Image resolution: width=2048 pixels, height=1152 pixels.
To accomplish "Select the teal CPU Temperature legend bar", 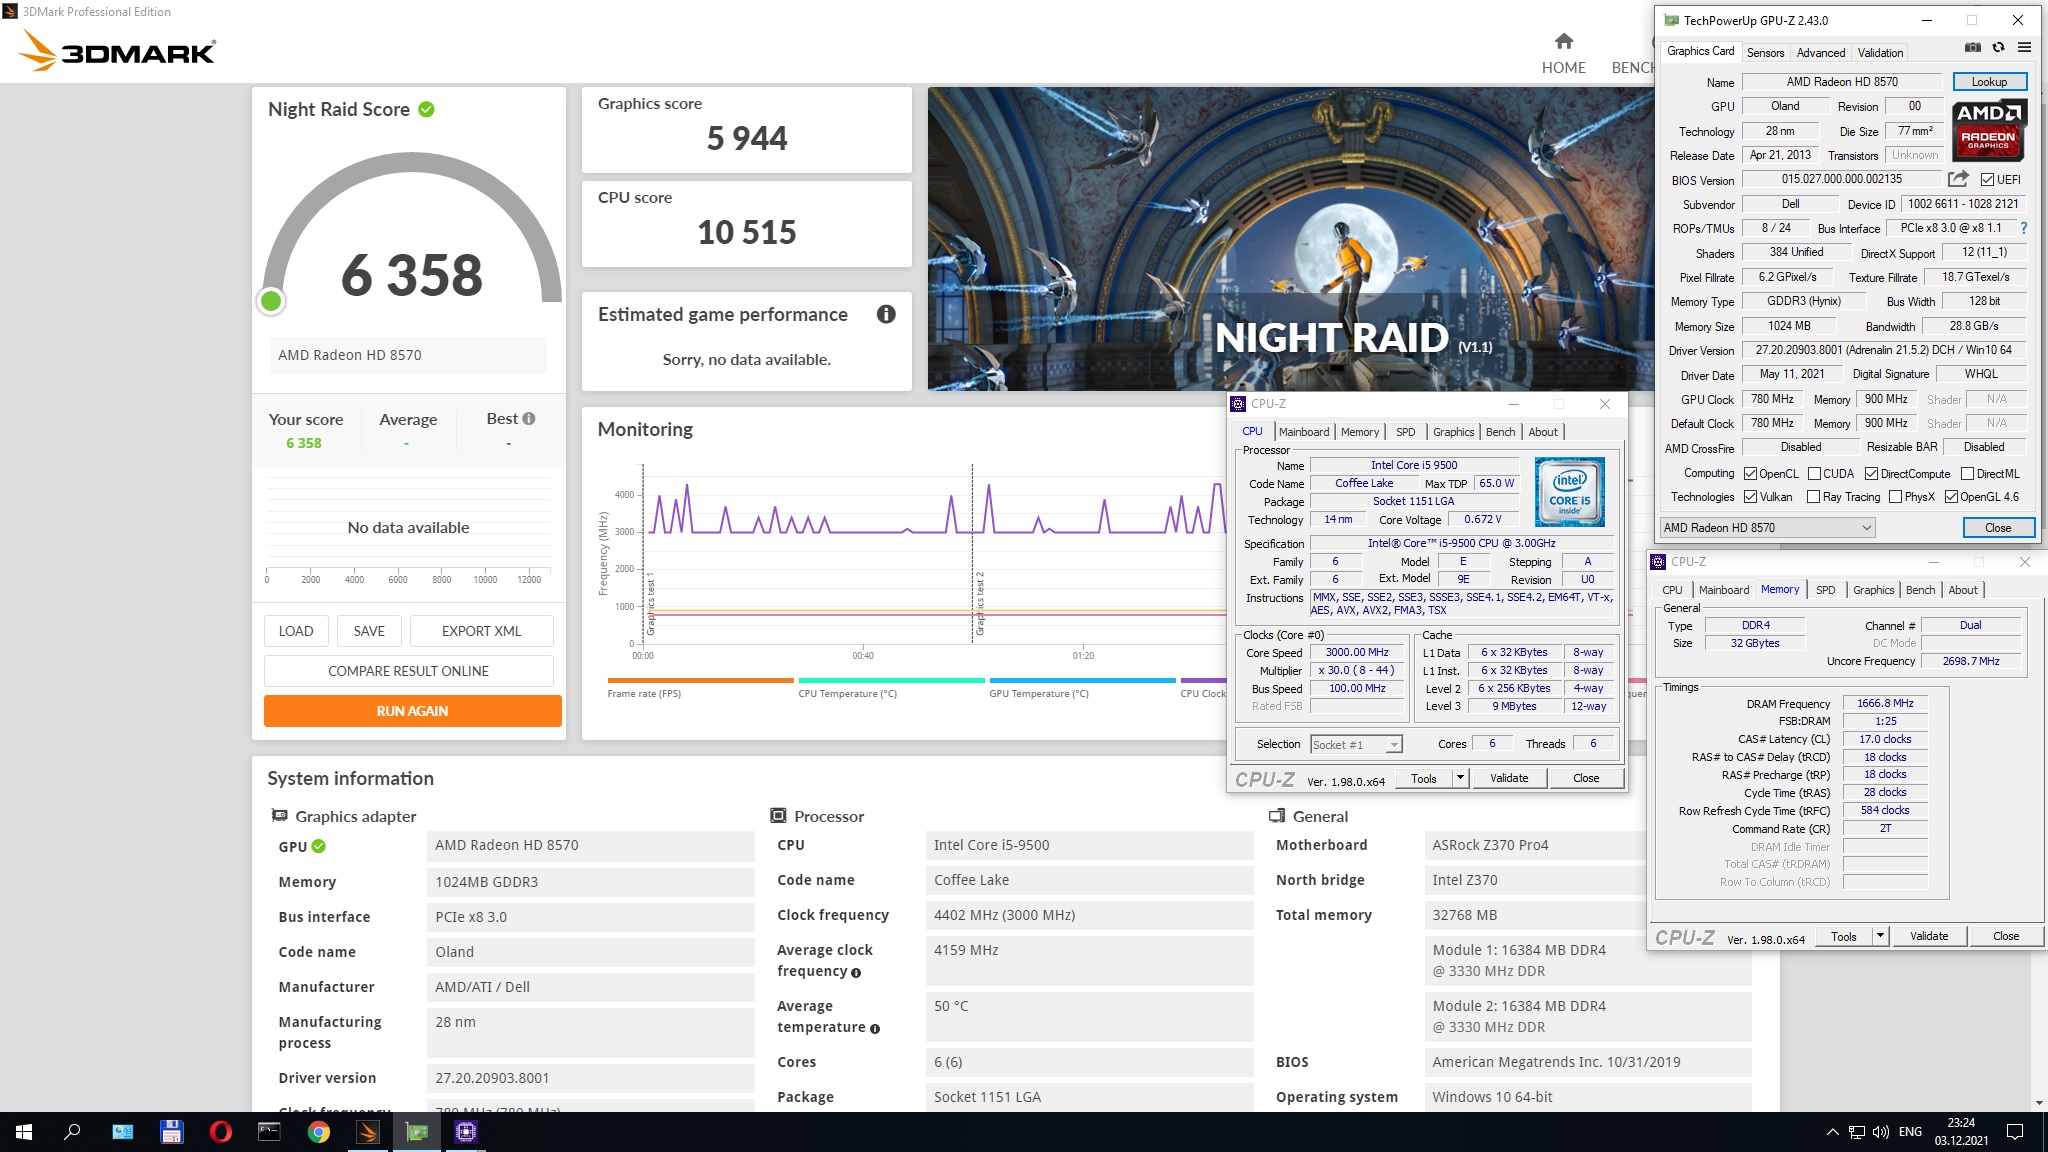I will [891, 681].
